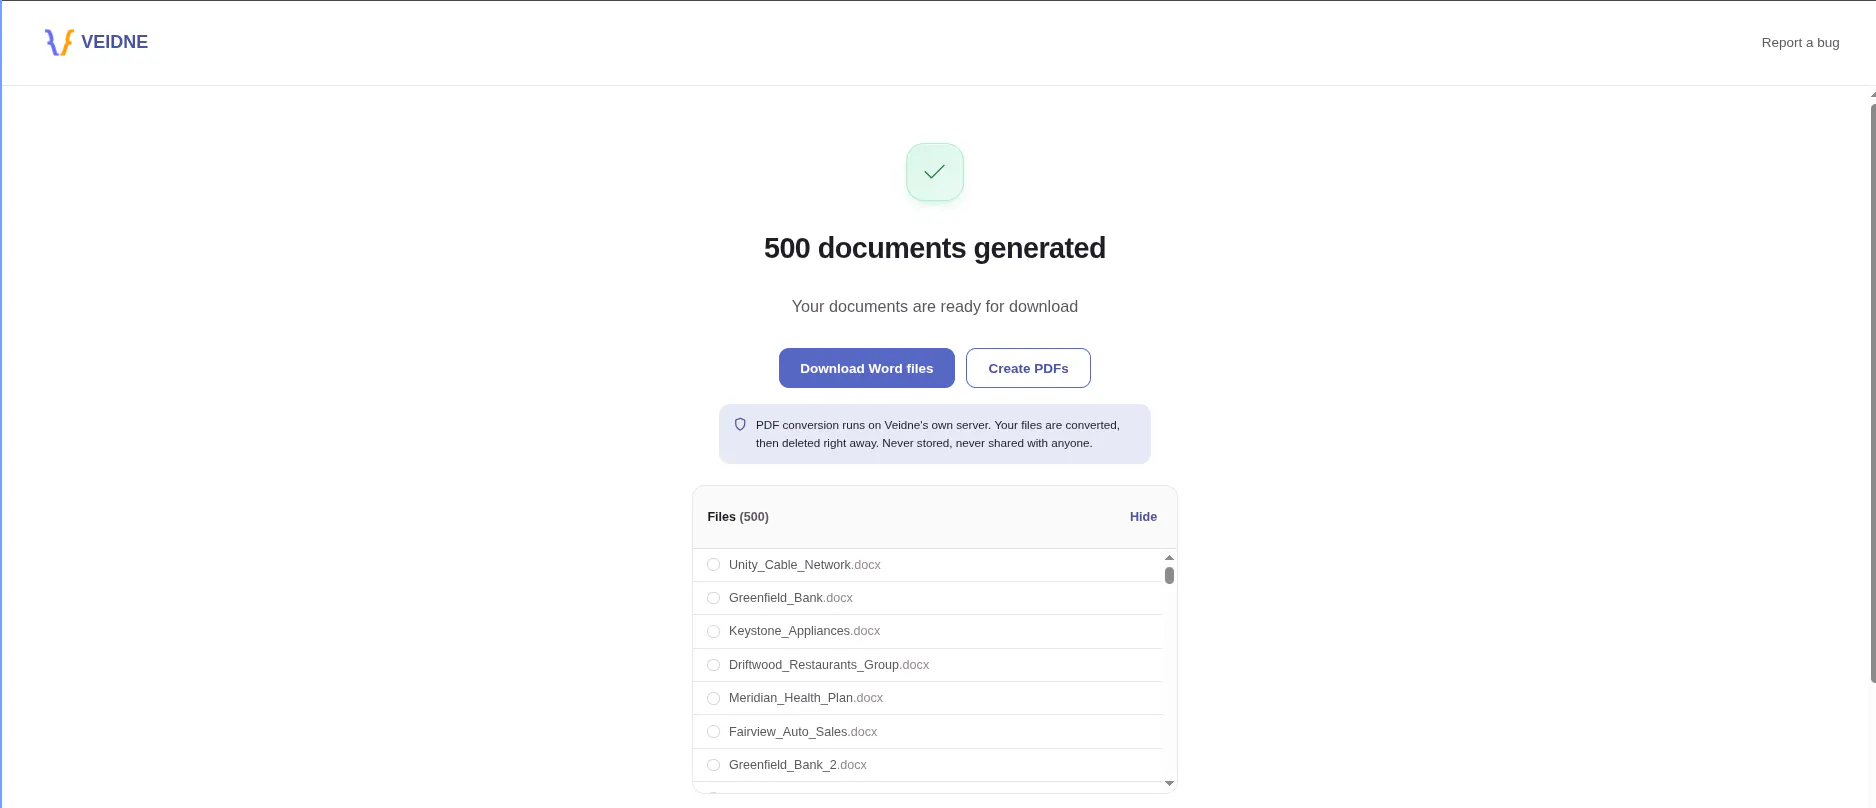
Task: Click the page vertical scrollbar
Action: (x=1872, y=392)
